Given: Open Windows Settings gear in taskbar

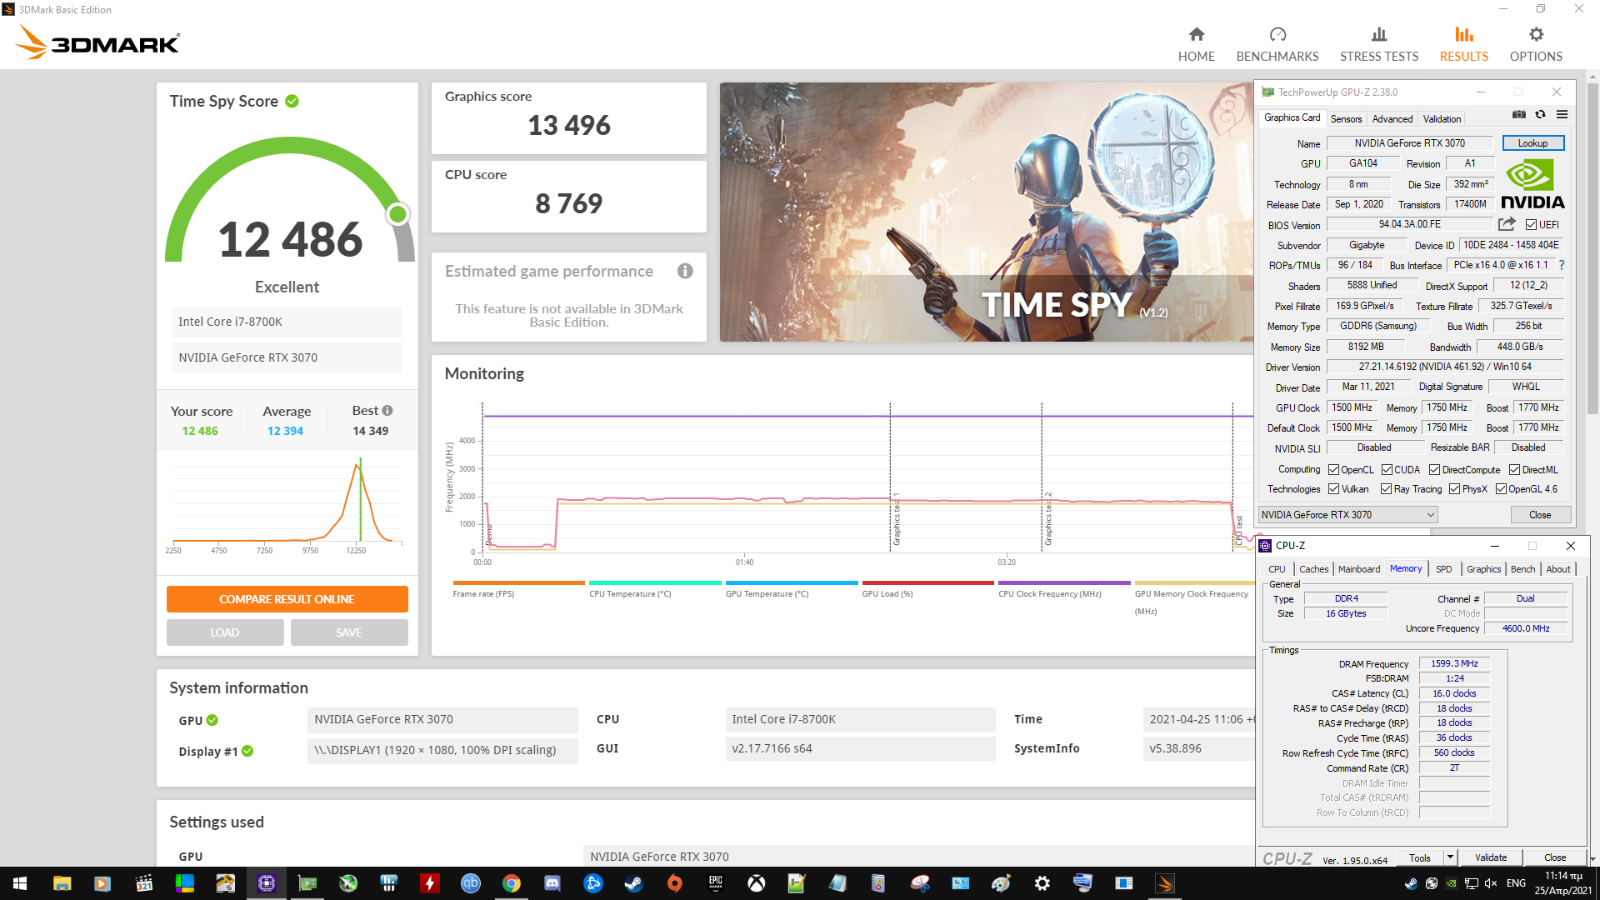Looking at the screenshot, I should 1042,883.
